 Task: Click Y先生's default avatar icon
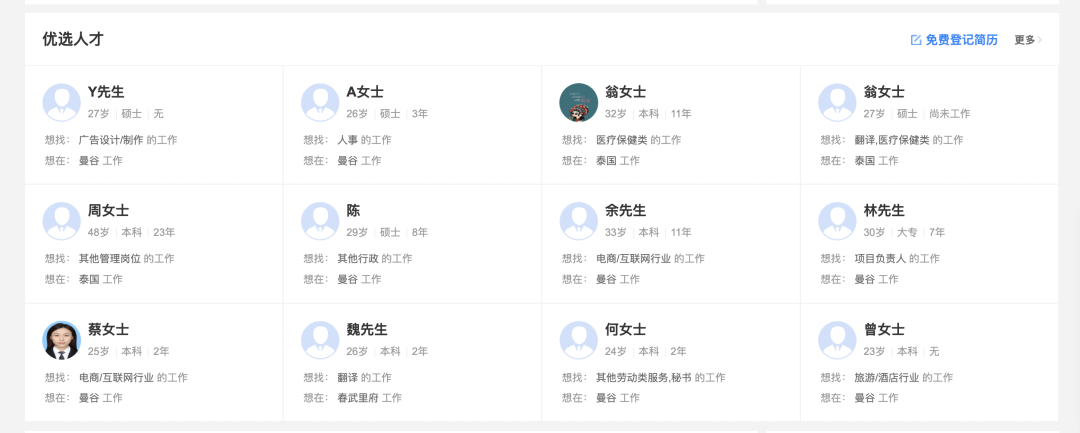pos(62,102)
